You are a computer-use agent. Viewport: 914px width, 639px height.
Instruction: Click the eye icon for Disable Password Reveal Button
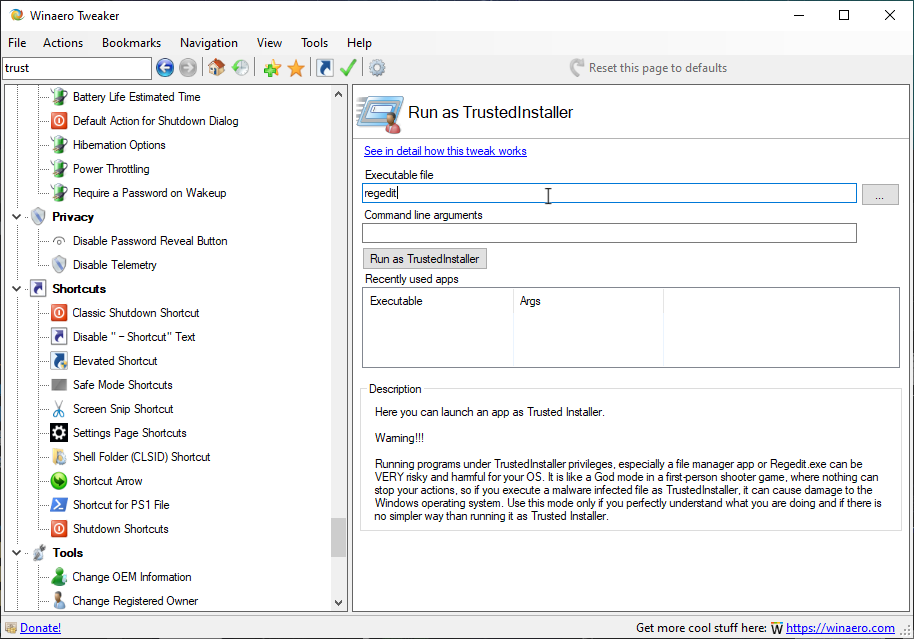point(59,241)
